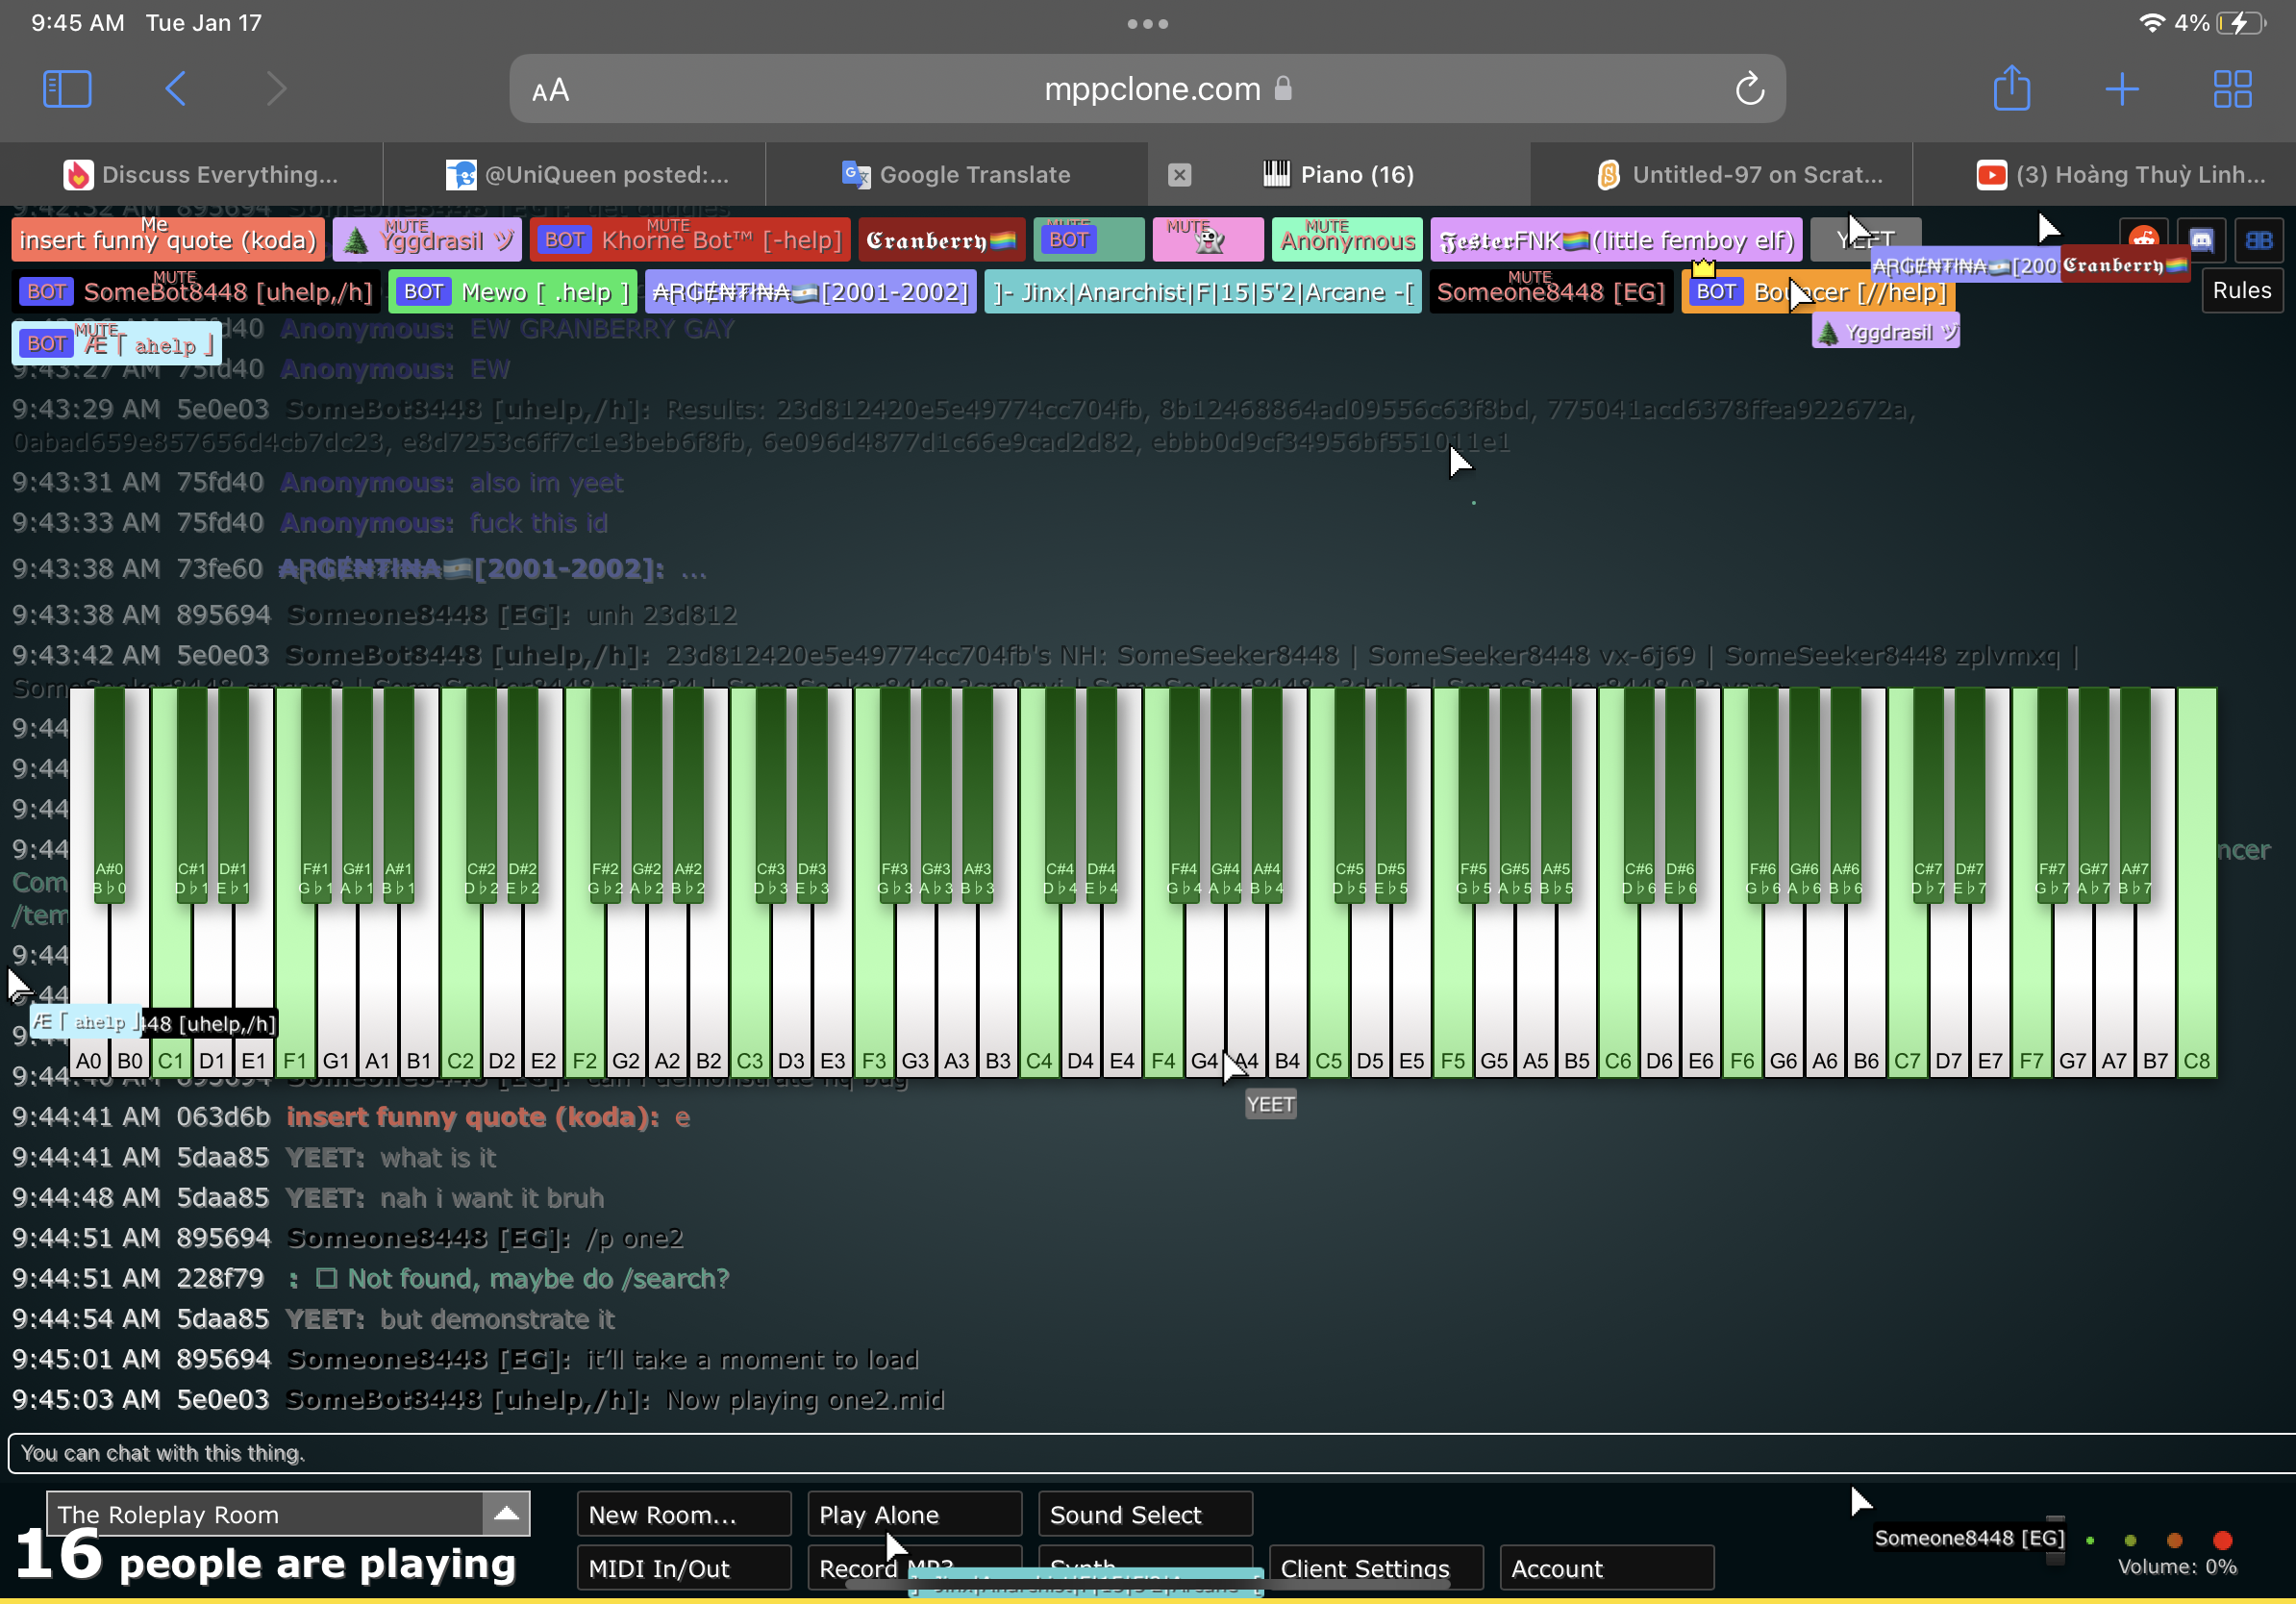Click the Scratch icon on Untitled-97 tab
The height and width of the screenshot is (1604, 2296).
(1608, 175)
